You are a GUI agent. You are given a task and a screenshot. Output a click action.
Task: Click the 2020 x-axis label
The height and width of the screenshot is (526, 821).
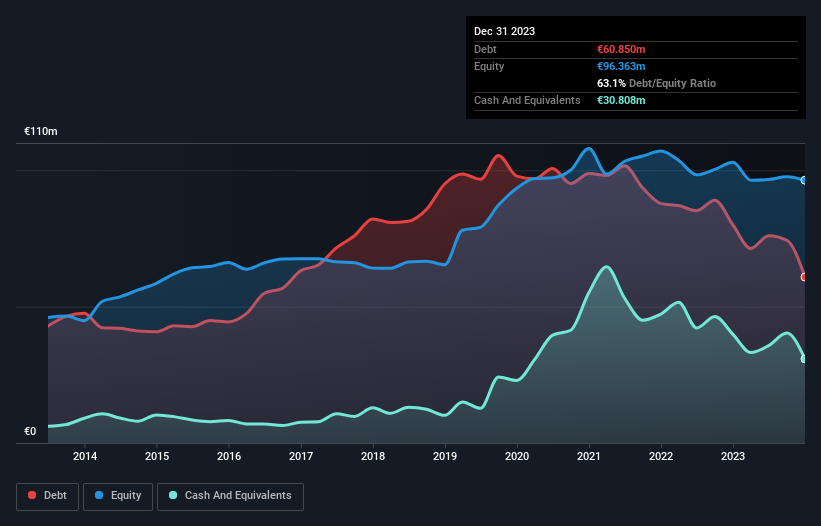(517, 456)
